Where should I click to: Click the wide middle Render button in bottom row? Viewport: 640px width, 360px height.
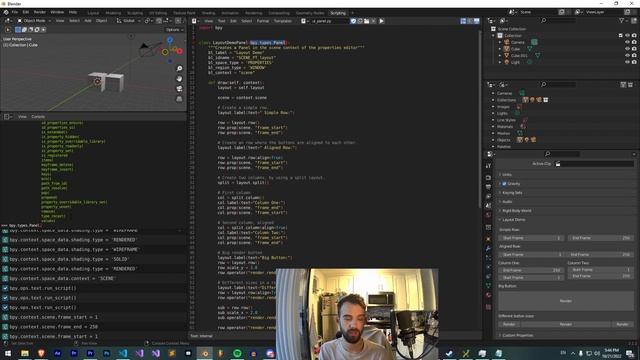tap(566, 324)
